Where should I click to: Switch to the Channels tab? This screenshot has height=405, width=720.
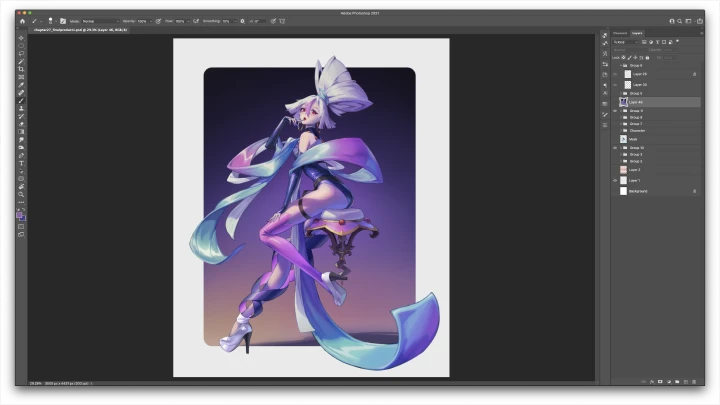(620, 32)
